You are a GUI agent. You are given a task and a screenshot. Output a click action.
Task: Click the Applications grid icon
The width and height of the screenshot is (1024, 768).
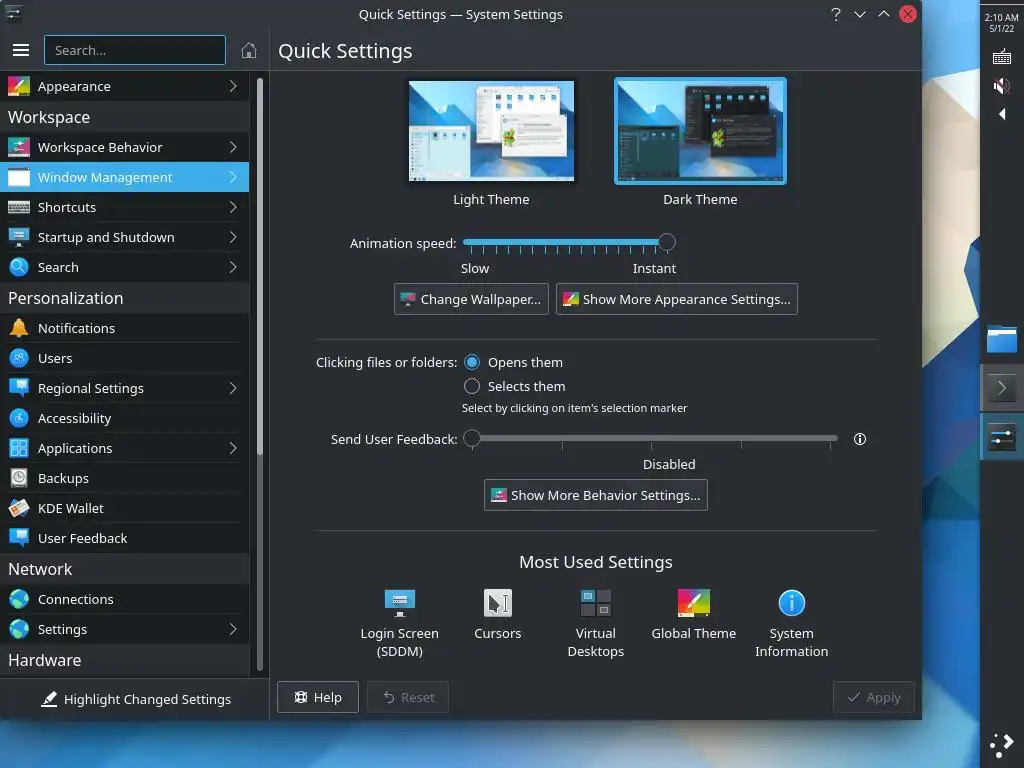pyautogui.click(x=18, y=448)
